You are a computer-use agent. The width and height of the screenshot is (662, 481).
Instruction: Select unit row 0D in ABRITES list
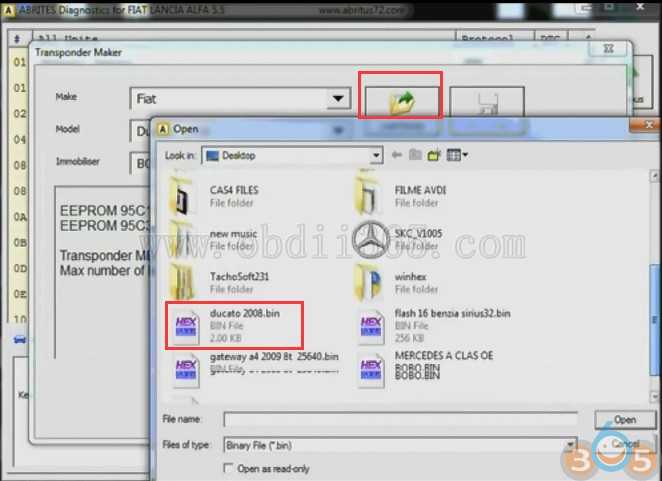tap(19, 269)
